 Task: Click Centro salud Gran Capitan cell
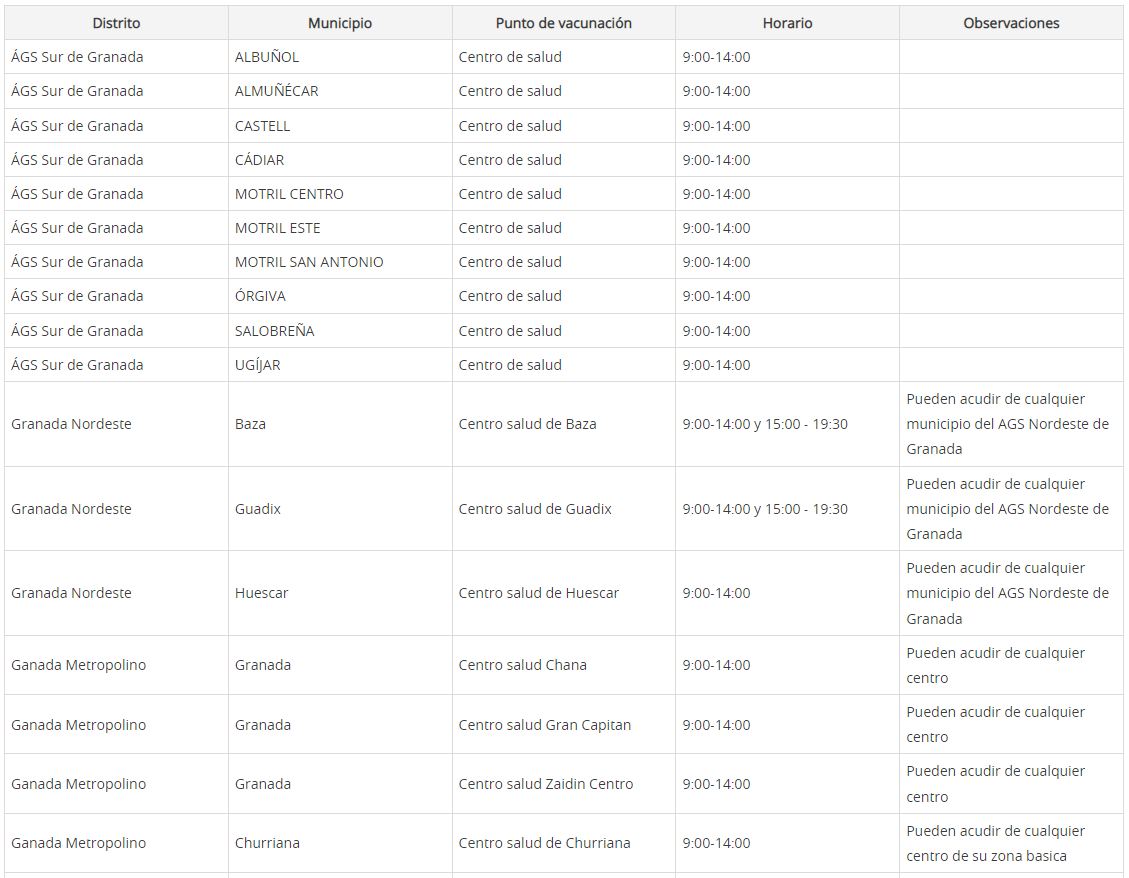[x=545, y=725]
